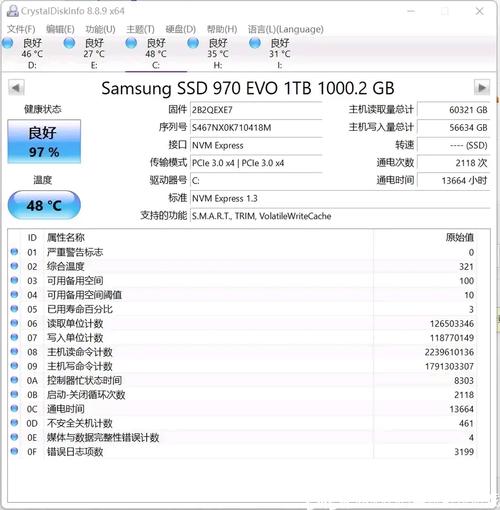Click raw value 118770149 for write units

452,338
